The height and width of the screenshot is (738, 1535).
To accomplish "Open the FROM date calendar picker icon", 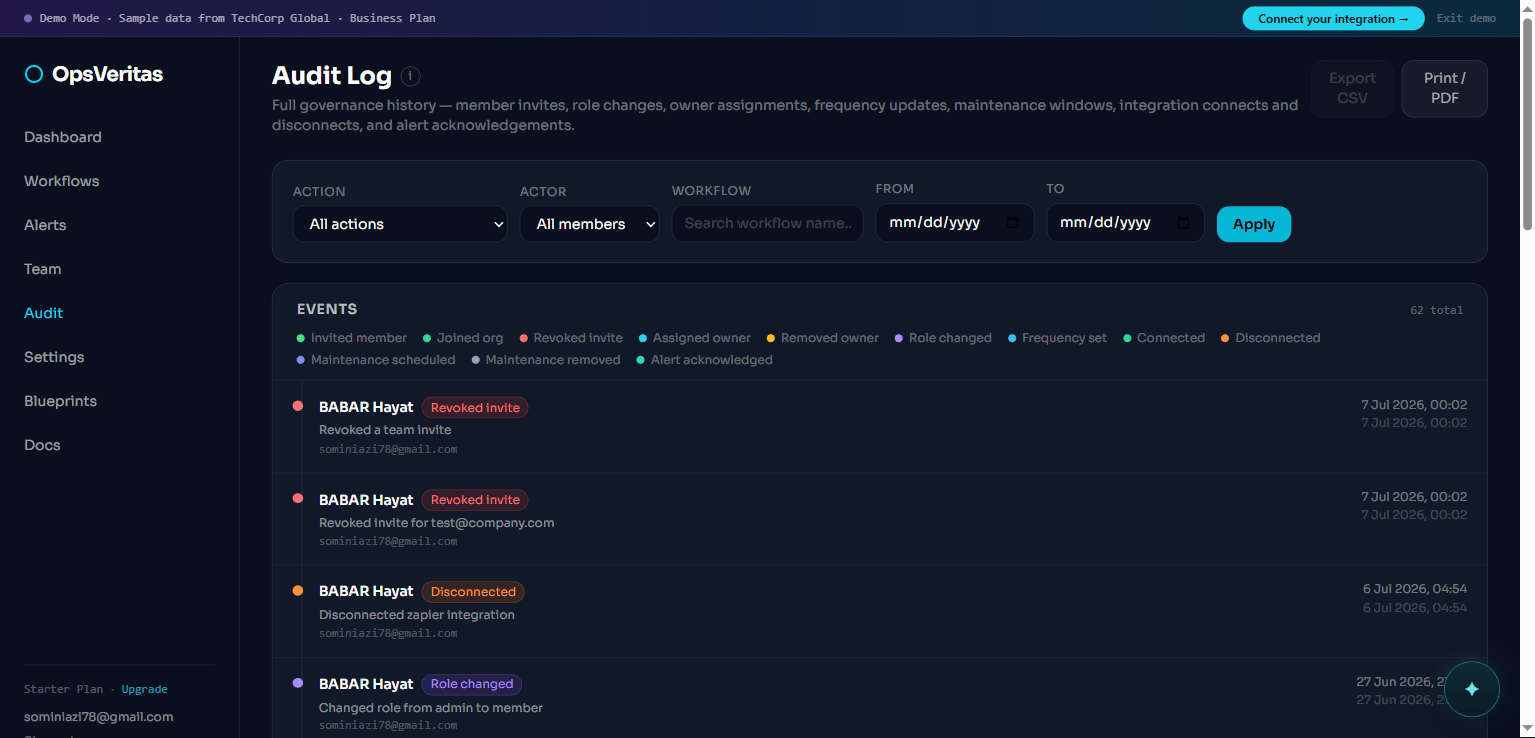I will point(1012,223).
